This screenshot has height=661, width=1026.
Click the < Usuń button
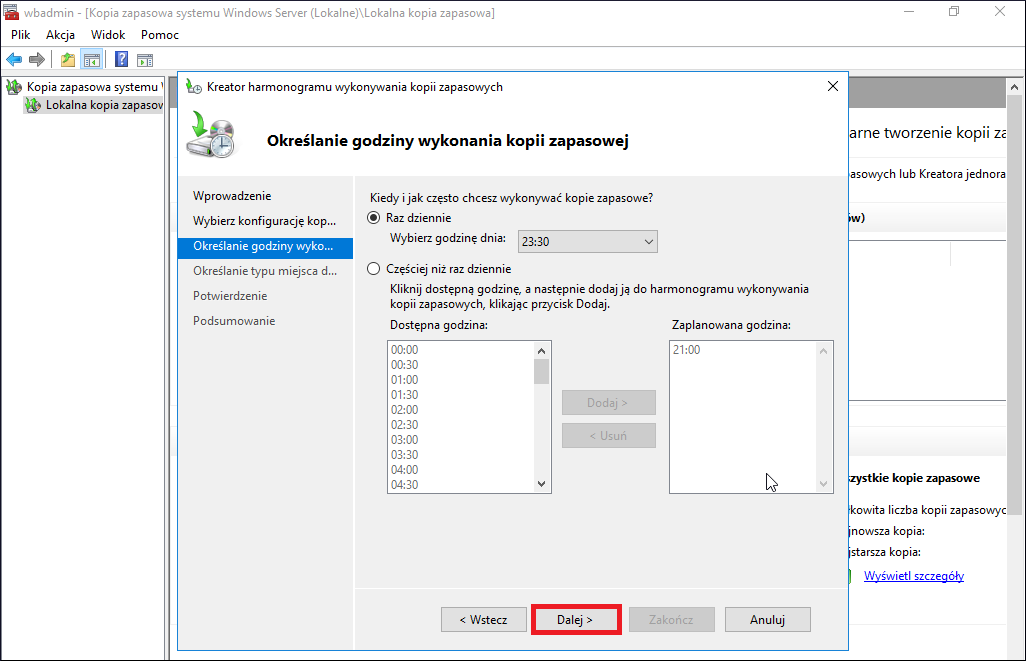click(609, 435)
